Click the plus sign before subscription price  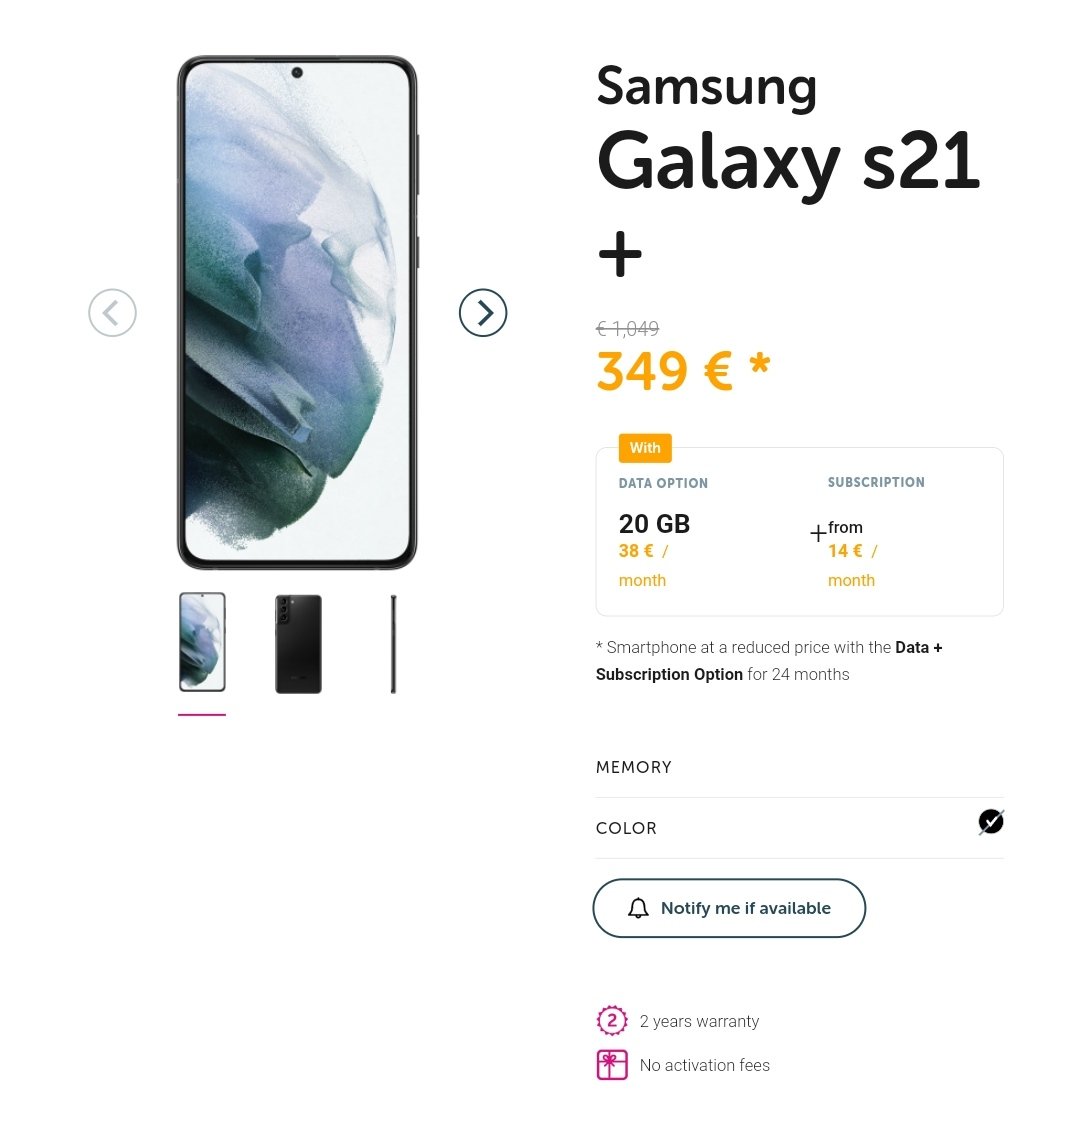[x=818, y=534]
